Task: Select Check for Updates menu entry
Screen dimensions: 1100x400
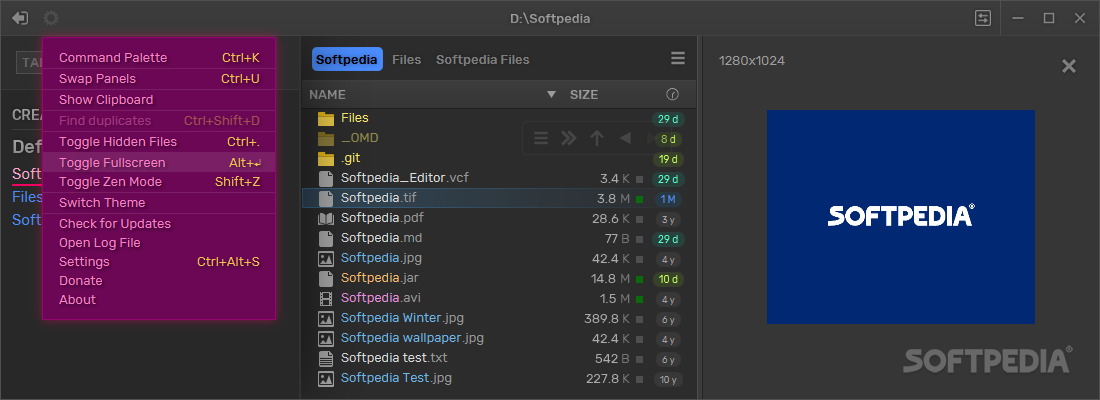Action: tap(159, 224)
